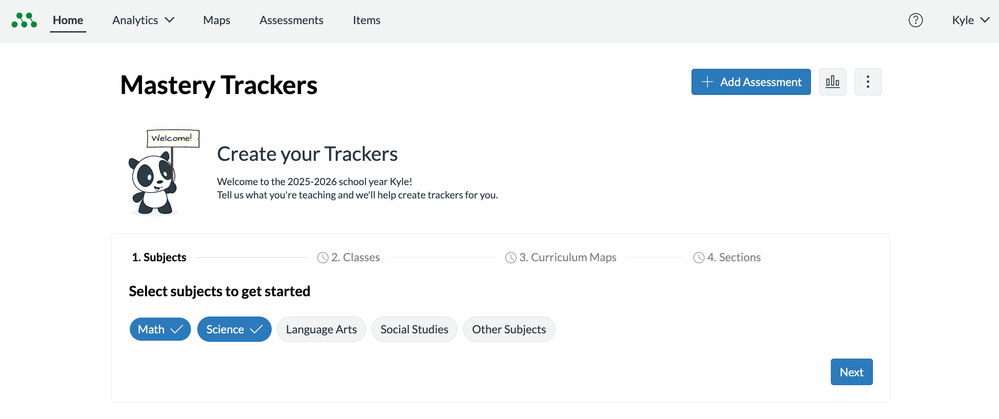999x419 pixels.
Task: Click the clock icon beside Sections step
Action: [x=699, y=258]
